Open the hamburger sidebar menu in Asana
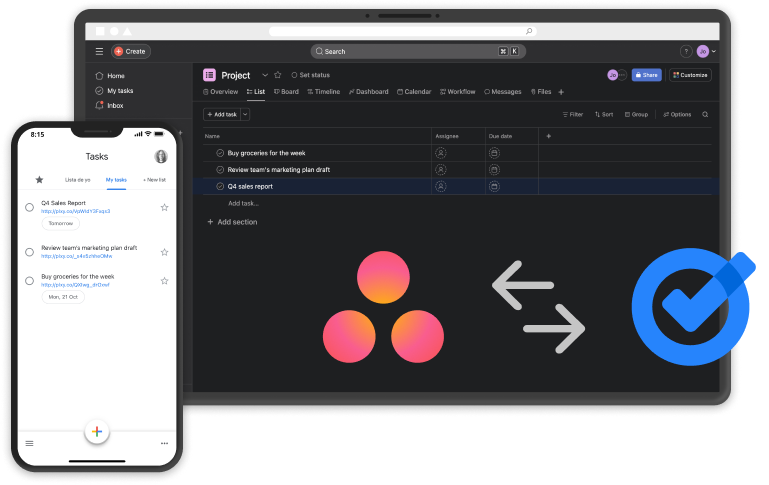 coord(99,51)
